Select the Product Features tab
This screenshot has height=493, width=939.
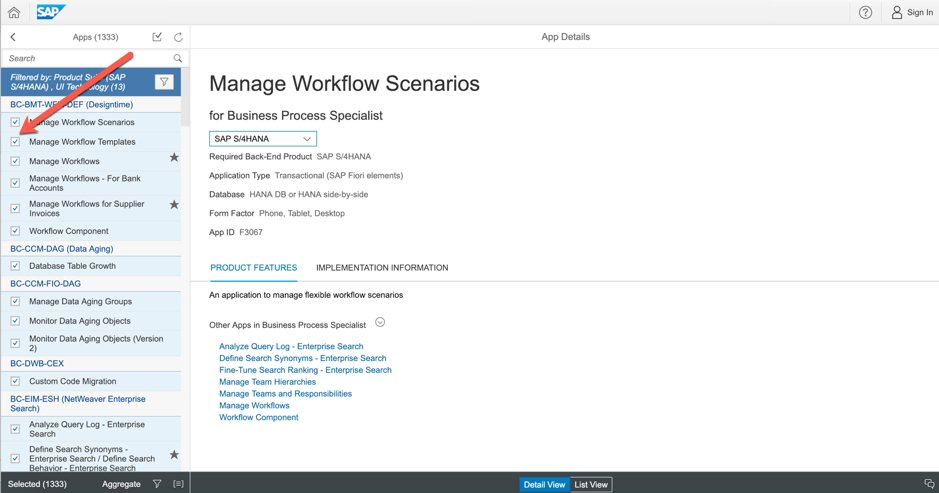[253, 268]
